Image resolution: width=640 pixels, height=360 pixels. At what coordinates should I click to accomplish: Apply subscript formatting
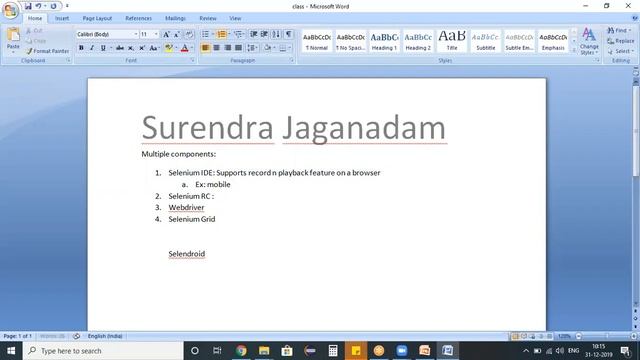pos(131,48)
